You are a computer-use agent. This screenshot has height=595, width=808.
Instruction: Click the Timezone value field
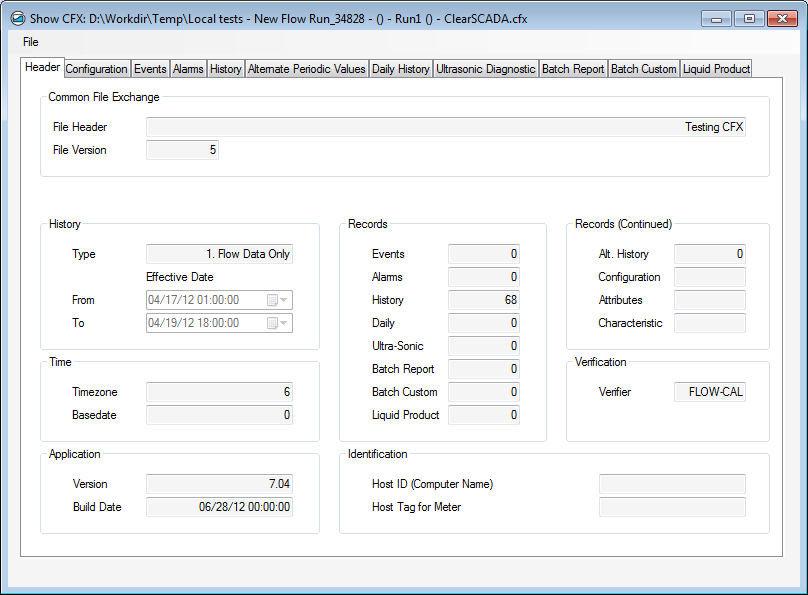tap(219, 392)
